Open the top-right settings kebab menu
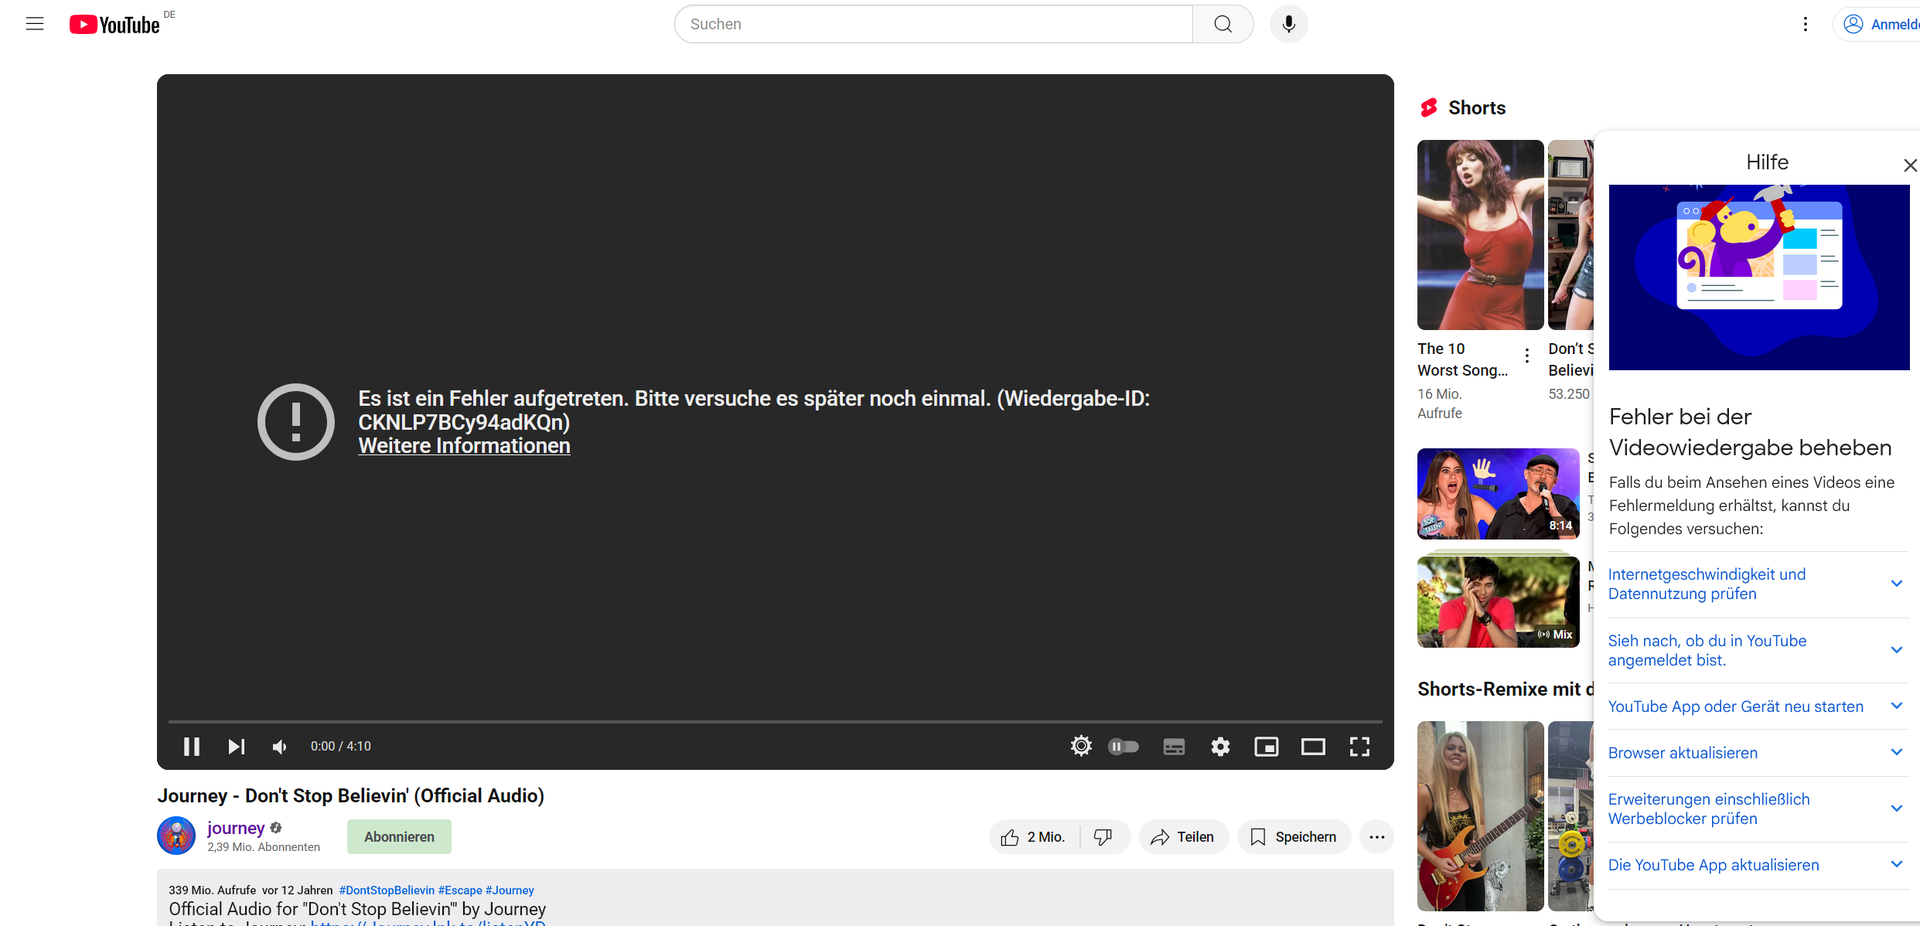This screenshot has width=1920, height=926. point(1805,24)
